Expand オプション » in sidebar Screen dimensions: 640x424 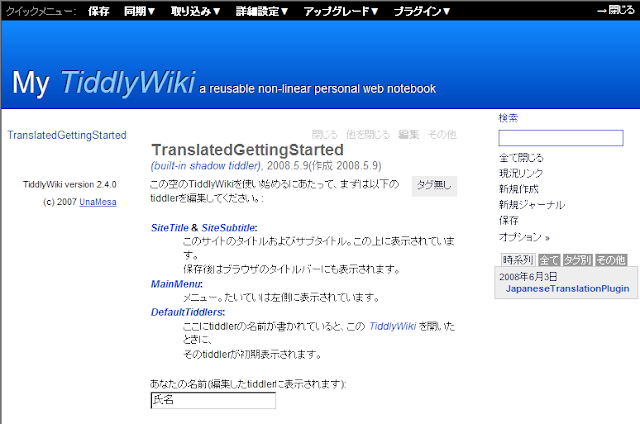[x=524, y=237]
